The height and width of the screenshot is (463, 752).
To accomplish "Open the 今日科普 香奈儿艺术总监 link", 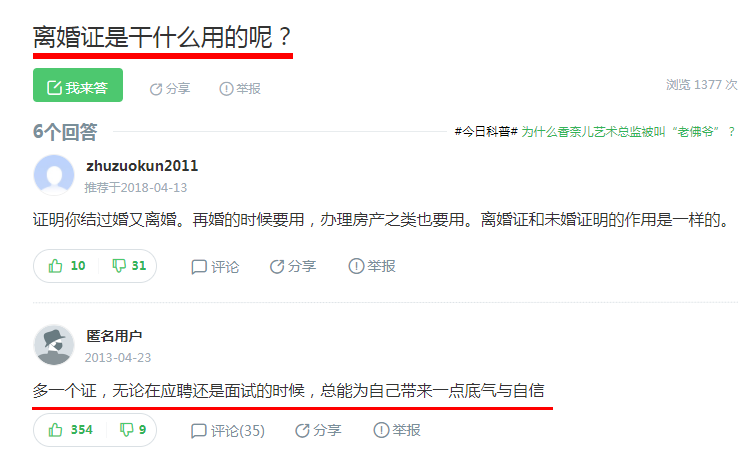I will tap(629, 131).
